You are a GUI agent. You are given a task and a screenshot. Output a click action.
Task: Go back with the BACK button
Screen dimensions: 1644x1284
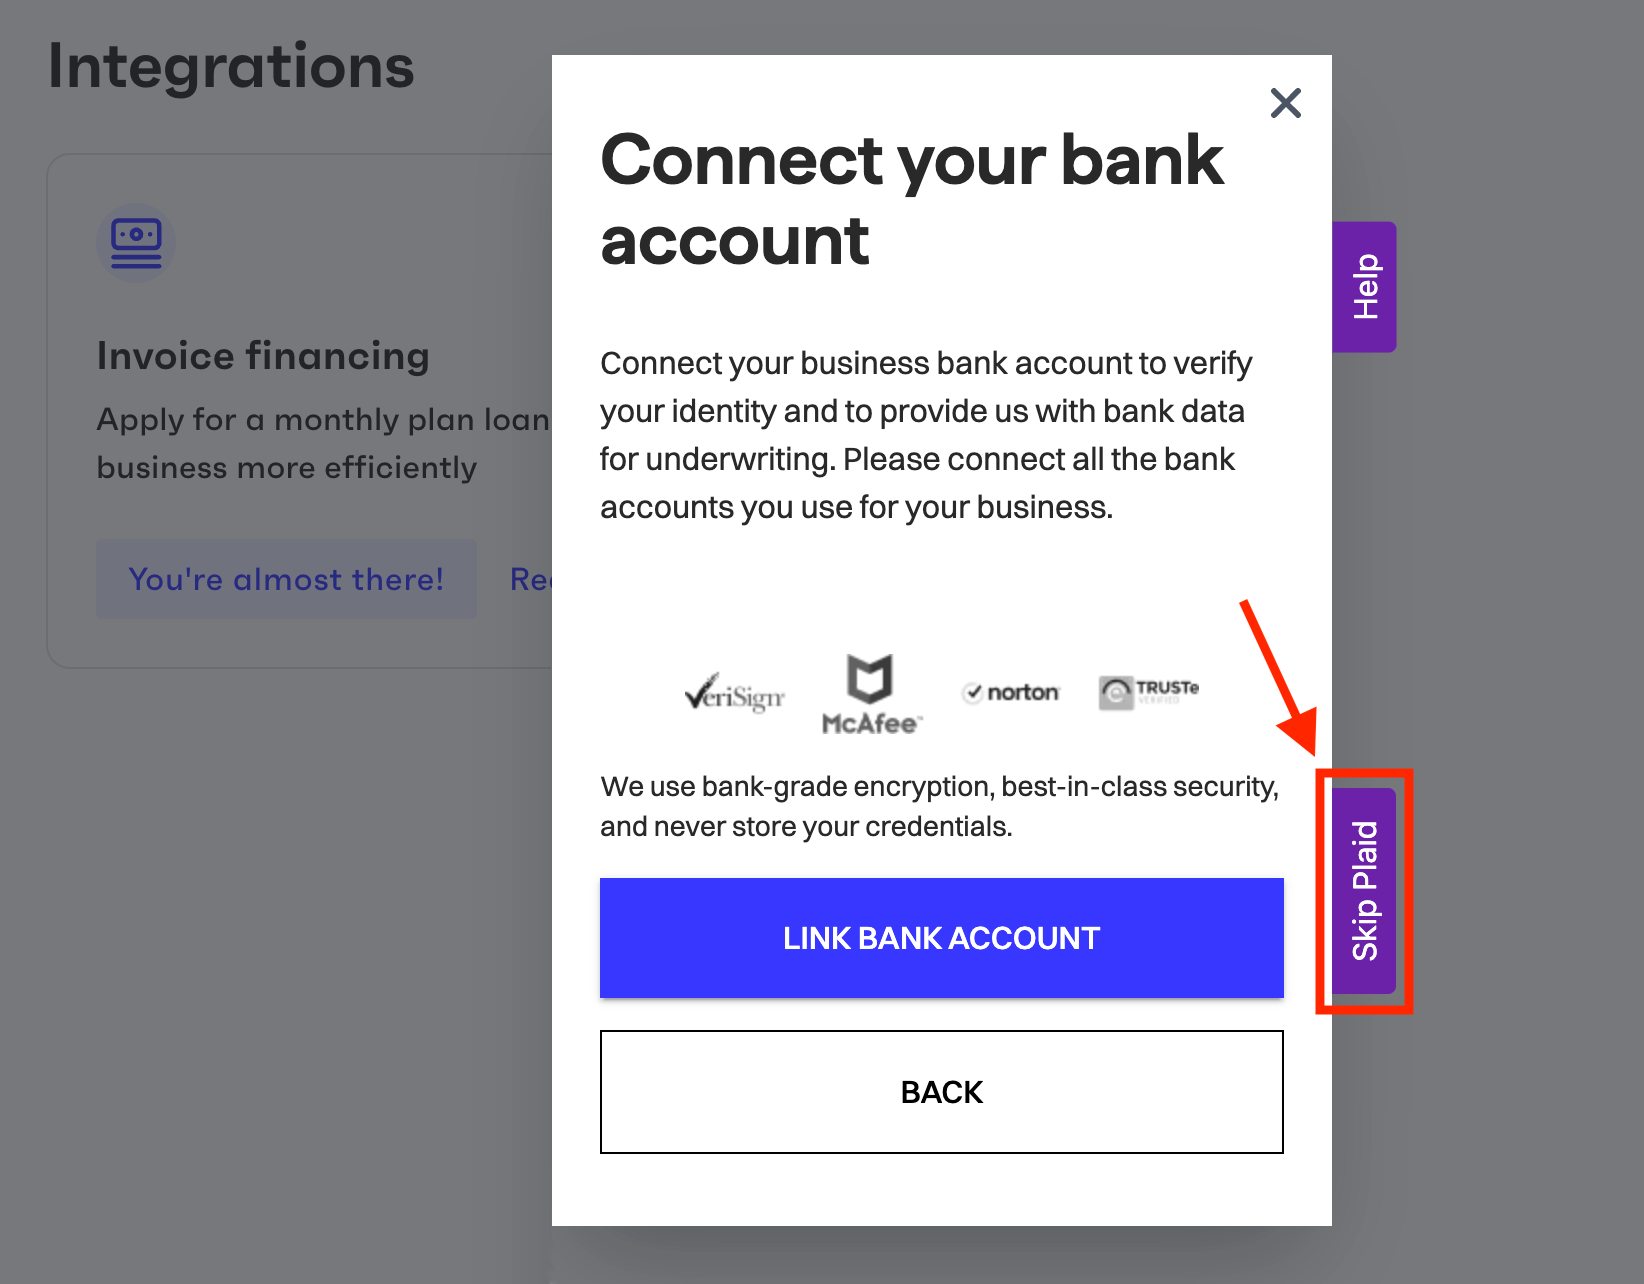pos(941,1091)
